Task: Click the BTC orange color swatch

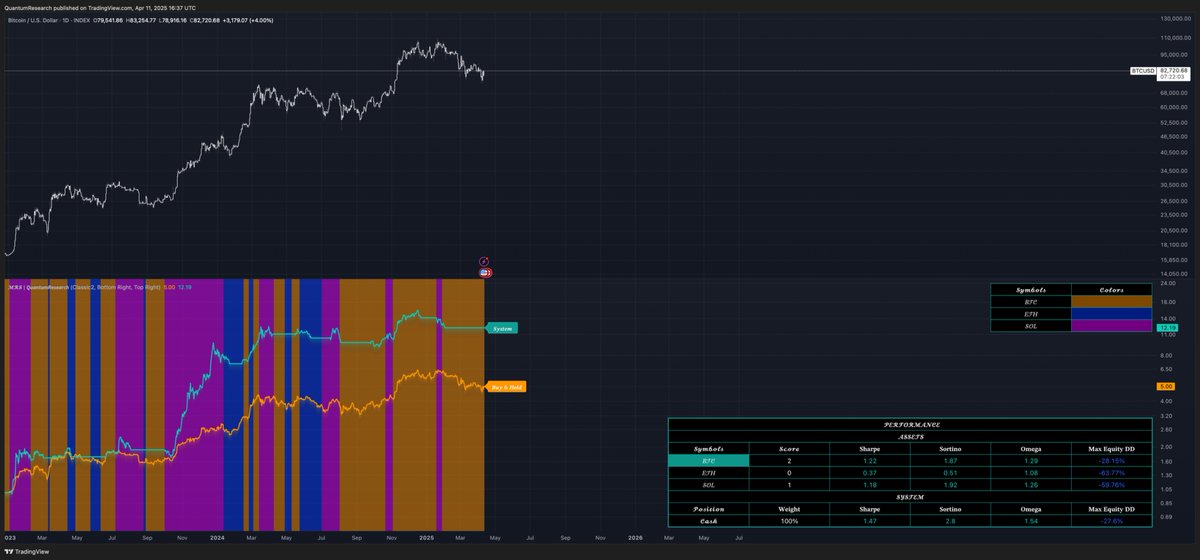Action: pyautogui.click(x=1113, y=299)
